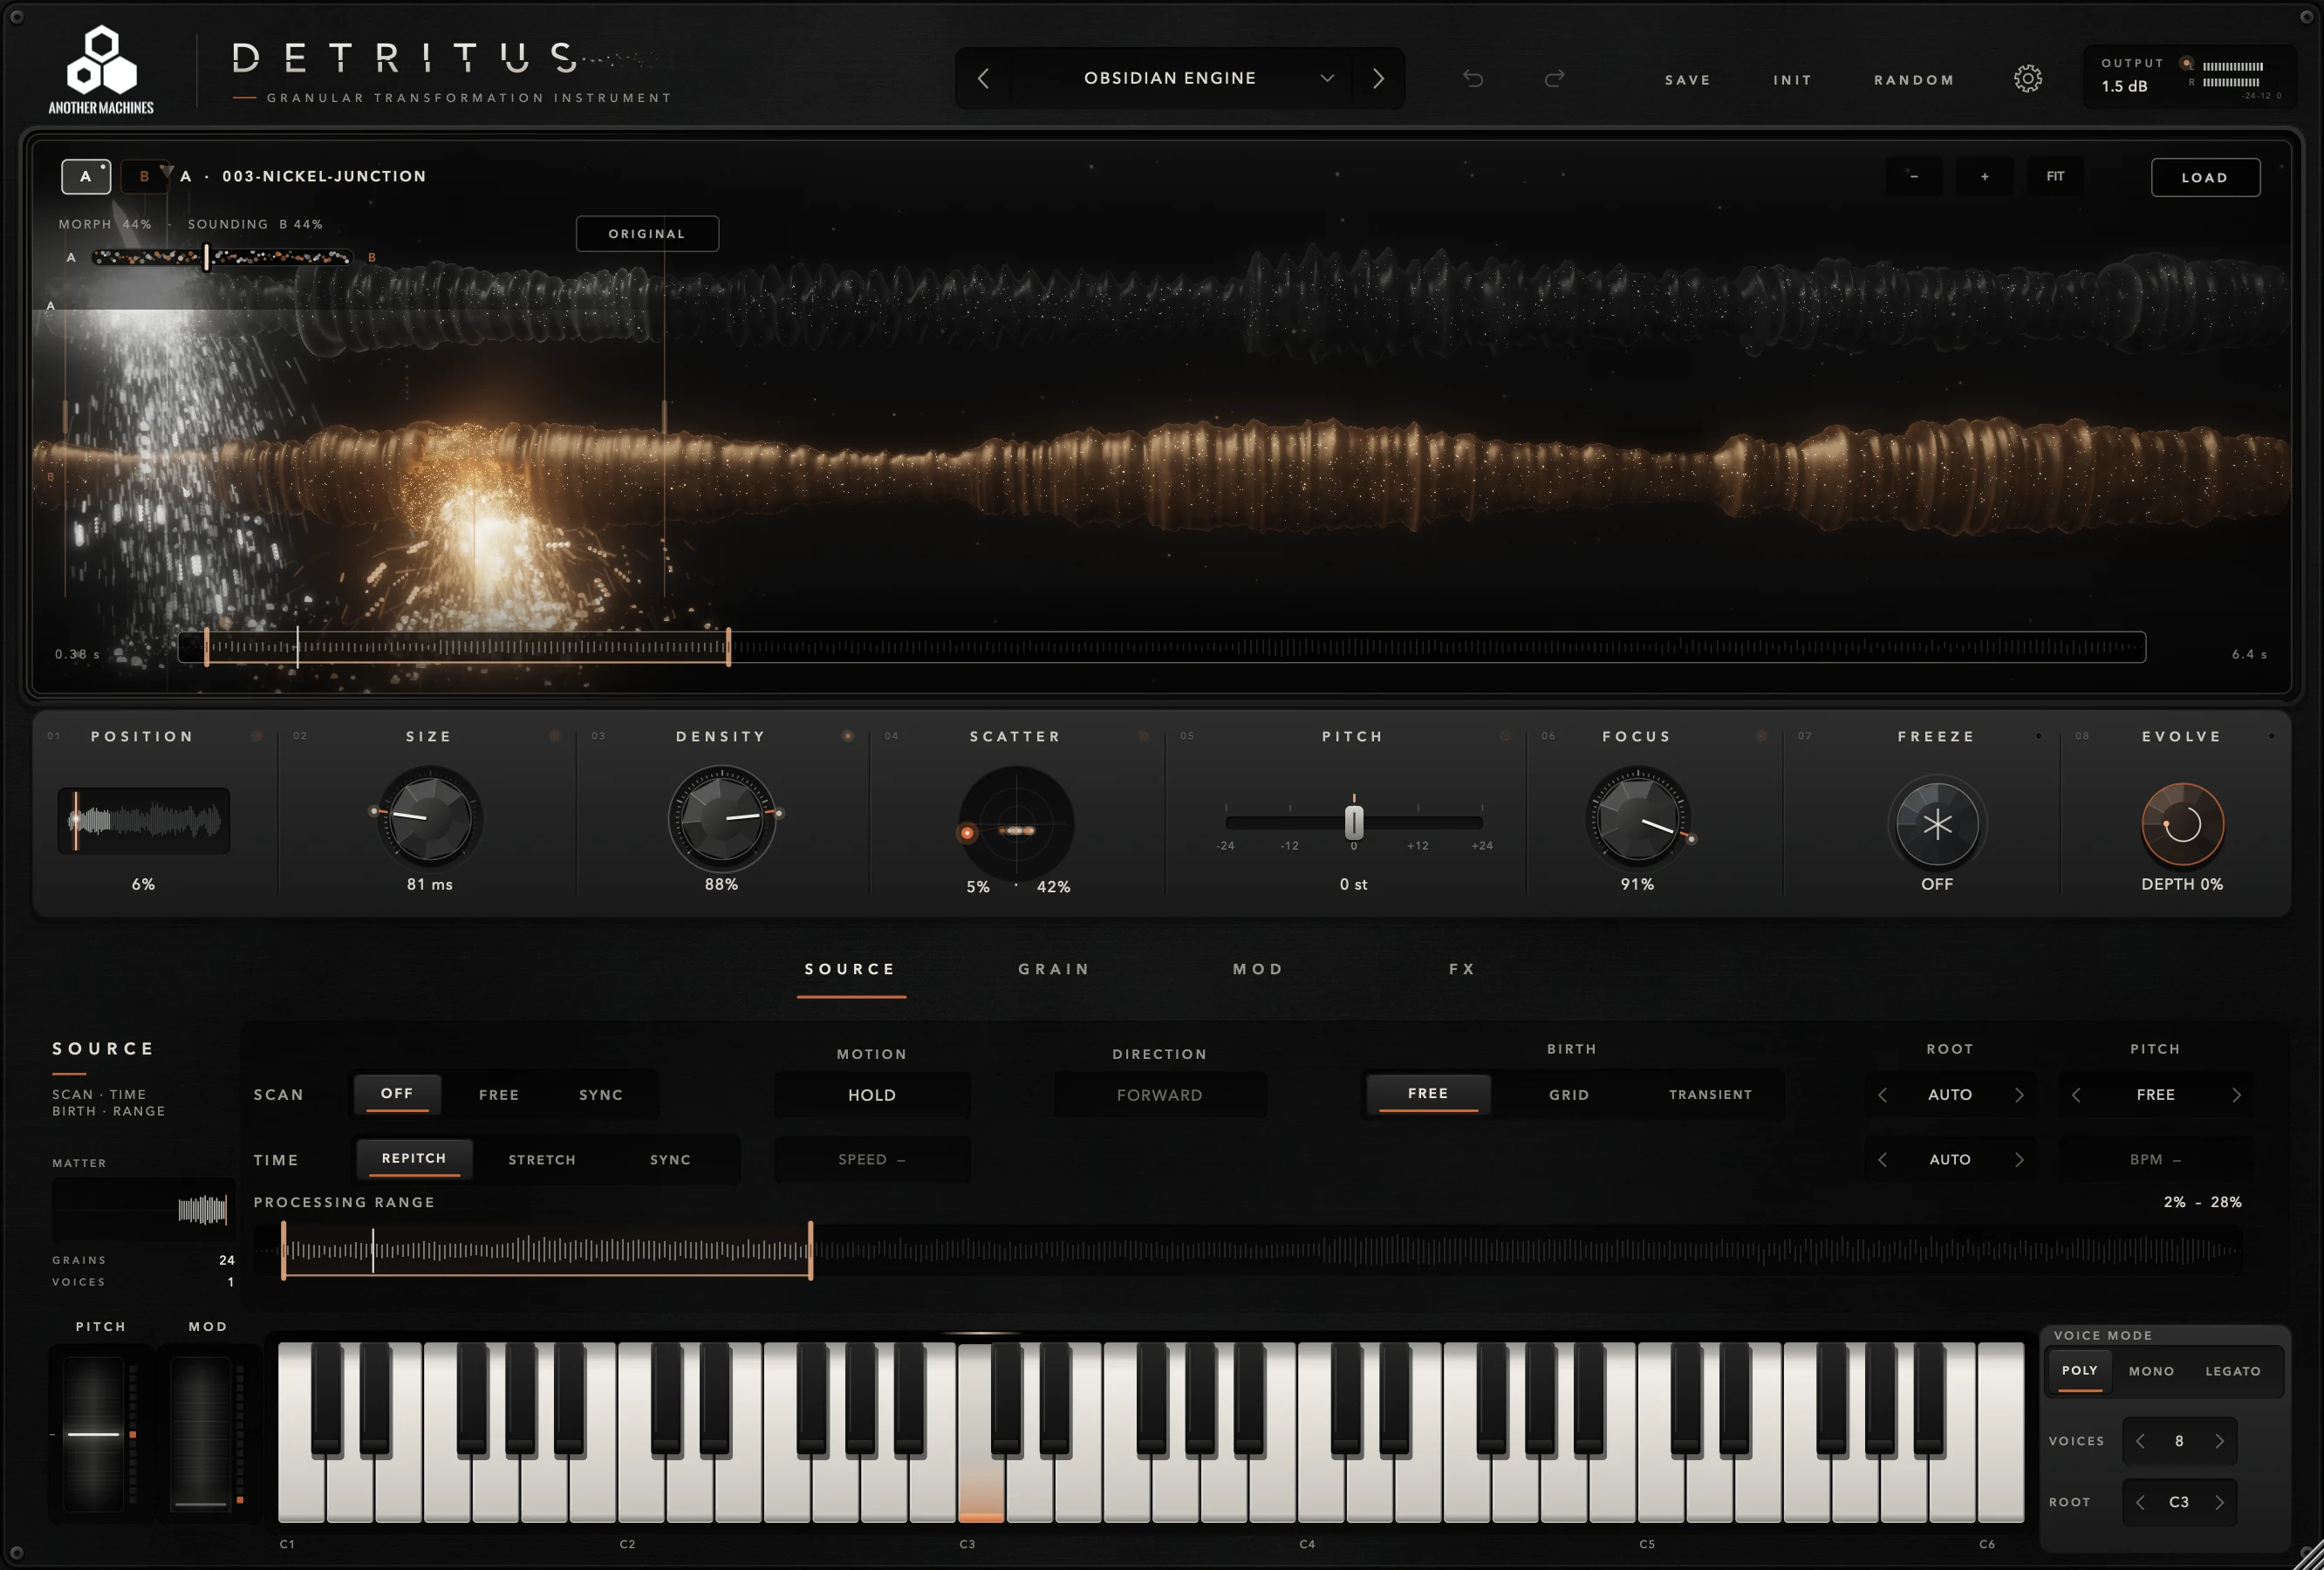Click the Pitch semitone slider handle
This screenshot has height=1570, width=2324.
pos(1354,822)
